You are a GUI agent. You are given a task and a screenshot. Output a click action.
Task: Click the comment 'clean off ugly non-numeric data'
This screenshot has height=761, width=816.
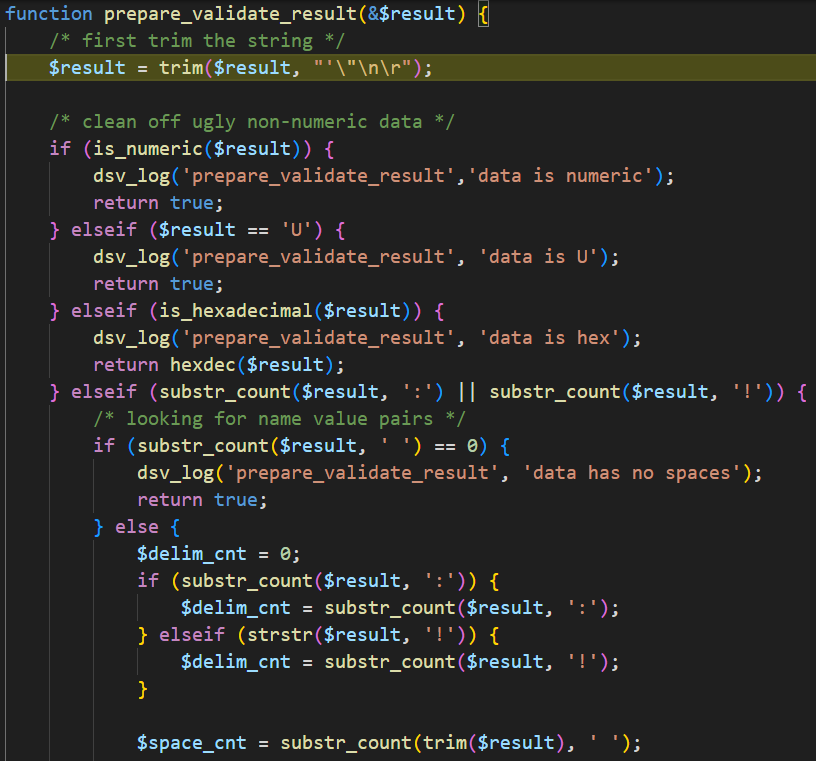(x=252, y=122)
